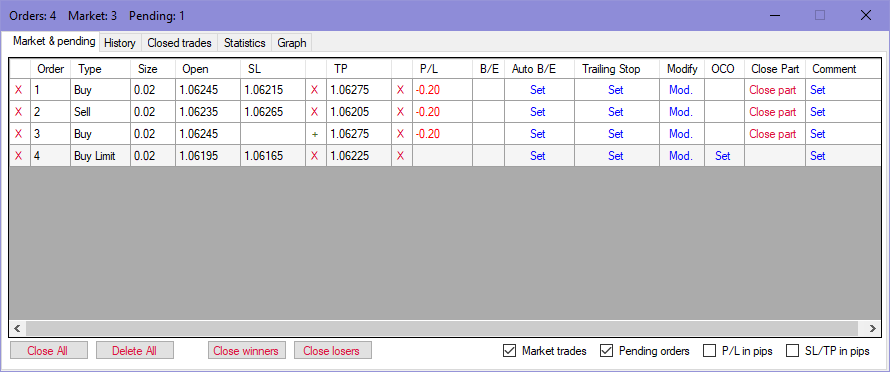Image resolution: width=890 pixels, height=372 pixels.
Task: Click the Delete All button
Action: (135, 350)
